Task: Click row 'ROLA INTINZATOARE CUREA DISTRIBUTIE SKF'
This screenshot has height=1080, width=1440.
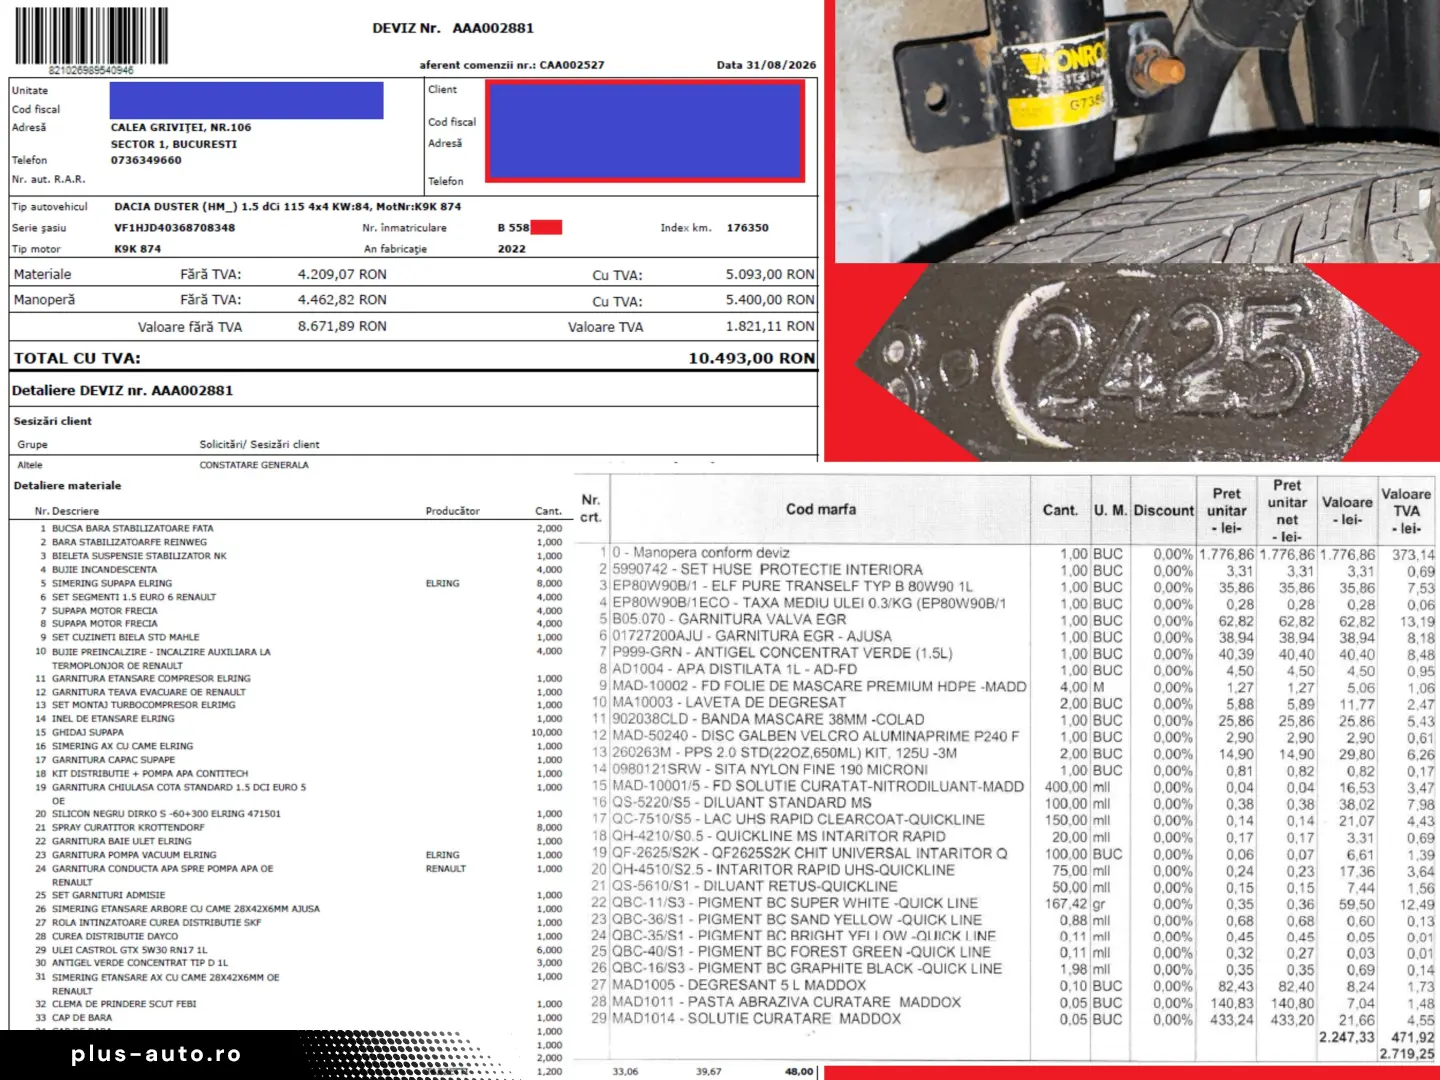Action: [x=299, y=922]
